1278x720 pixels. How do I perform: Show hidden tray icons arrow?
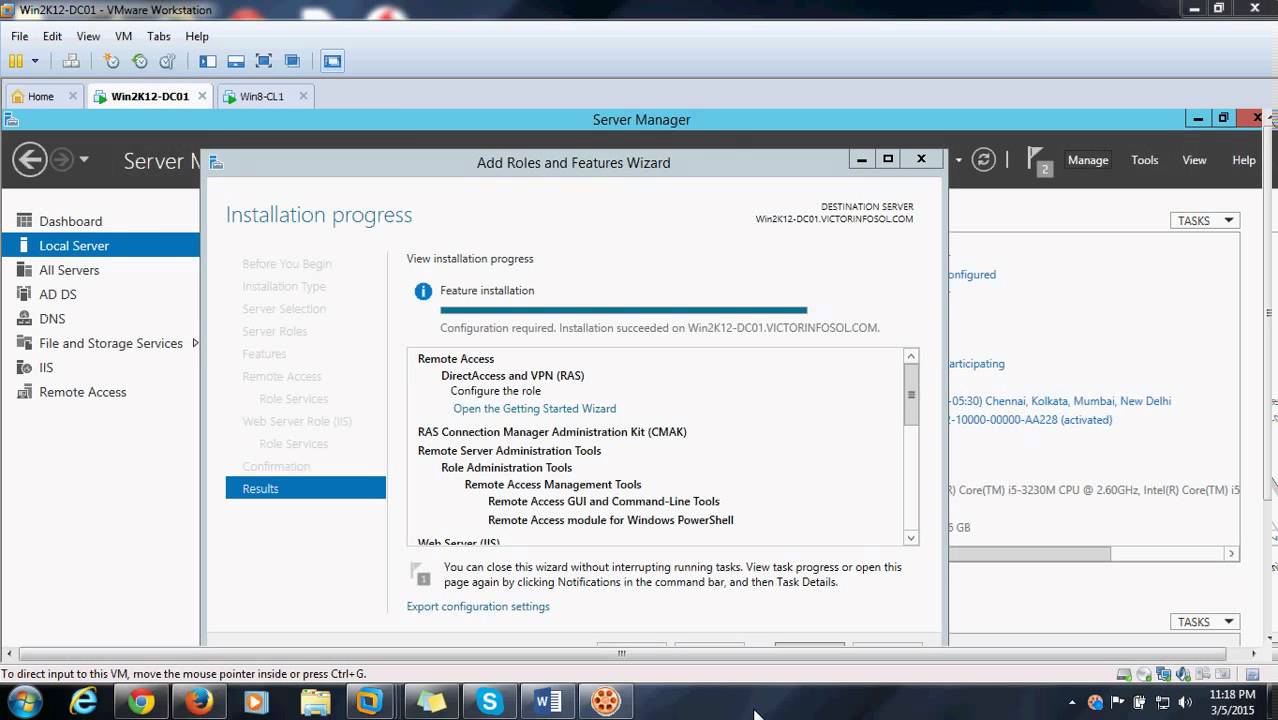point(1073,702)
